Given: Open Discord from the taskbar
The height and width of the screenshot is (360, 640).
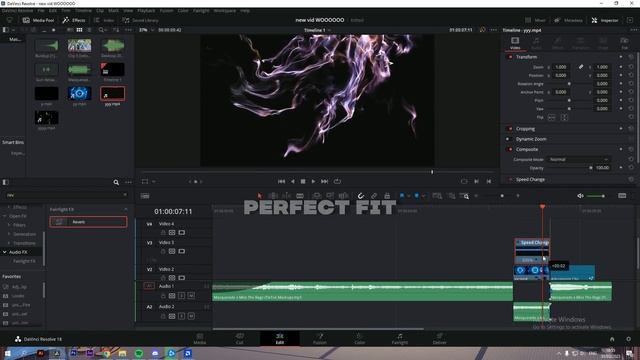Looking at the screenshot, I should click(155, 353).
